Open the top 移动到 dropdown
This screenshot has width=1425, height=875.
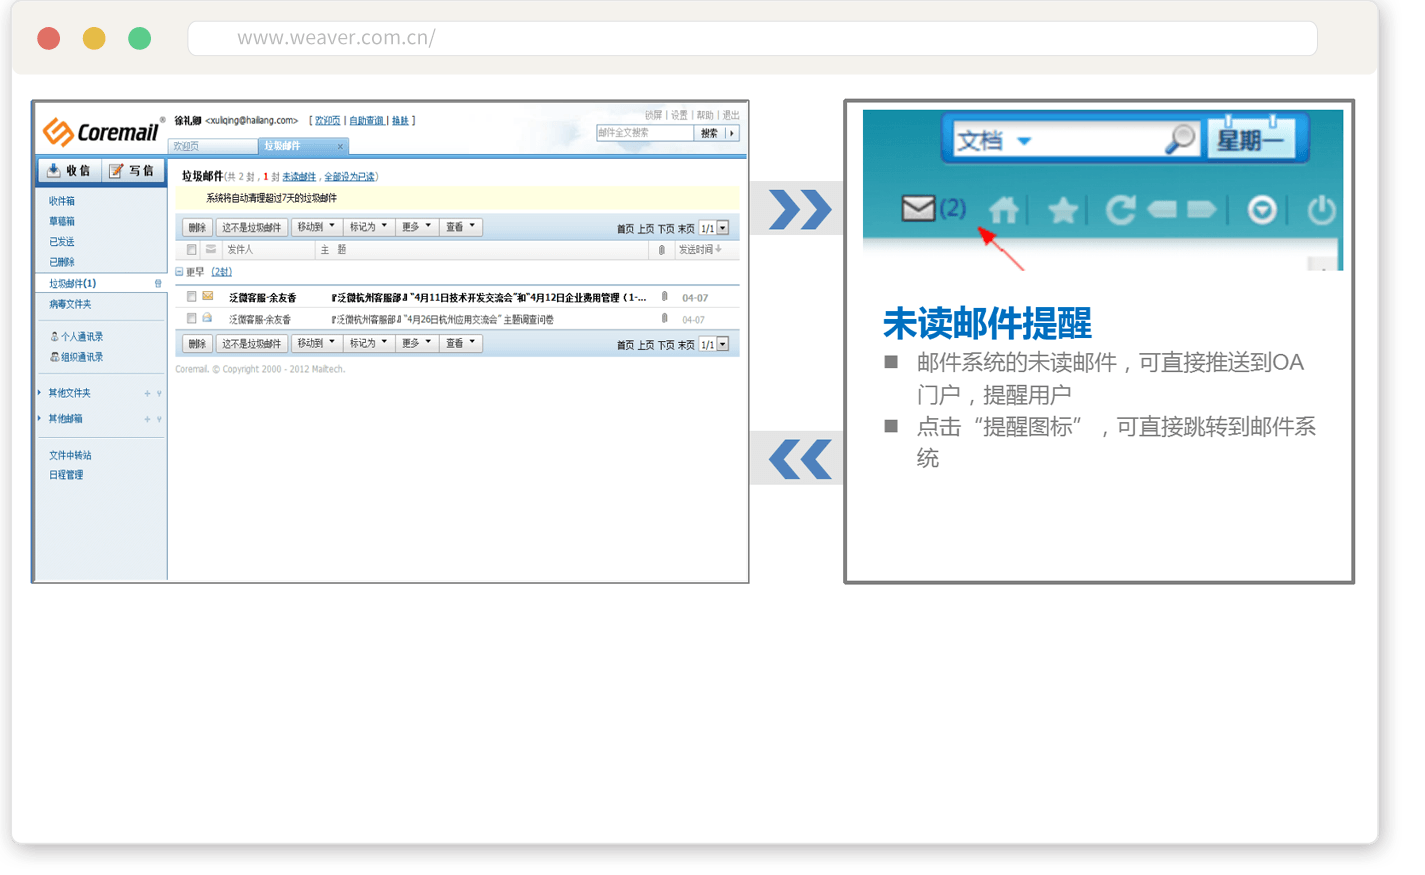coord(316,227)
